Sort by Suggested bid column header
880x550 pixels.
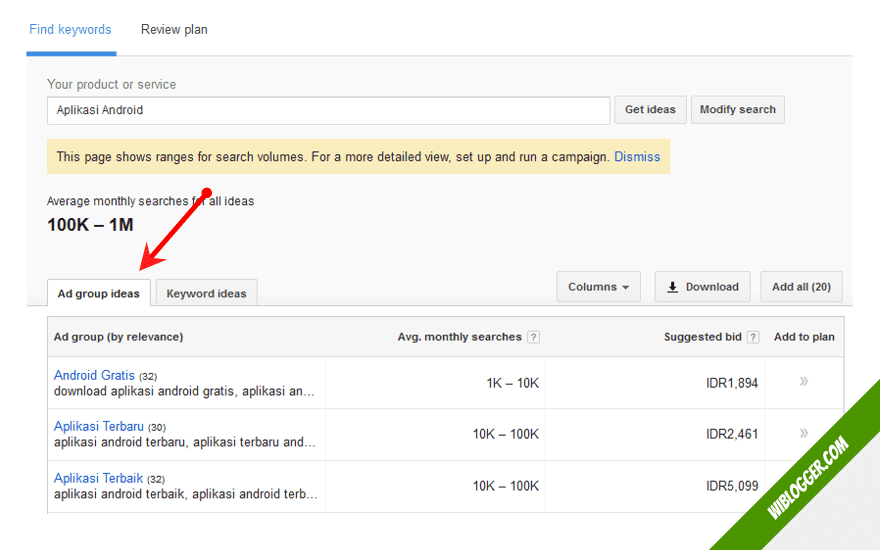coord(703,337)
